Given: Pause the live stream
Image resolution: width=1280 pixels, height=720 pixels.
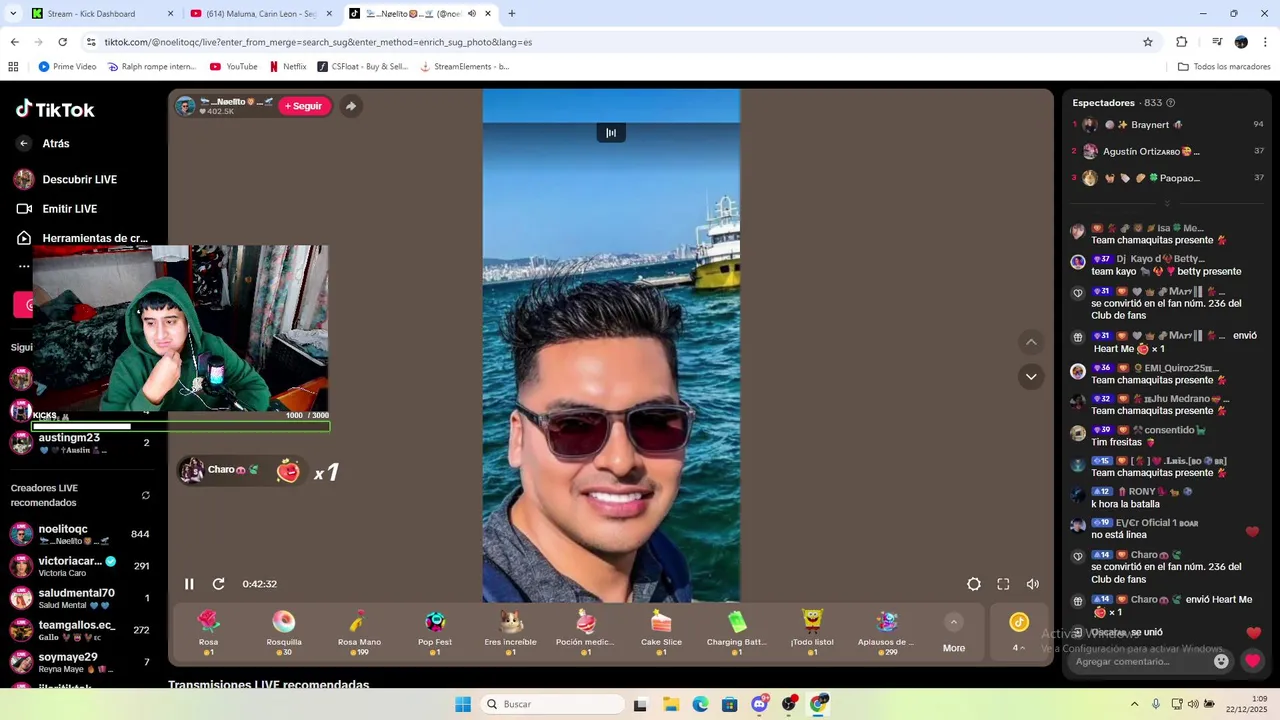Looking at the screenshot, I should click(x=189, y=584).
